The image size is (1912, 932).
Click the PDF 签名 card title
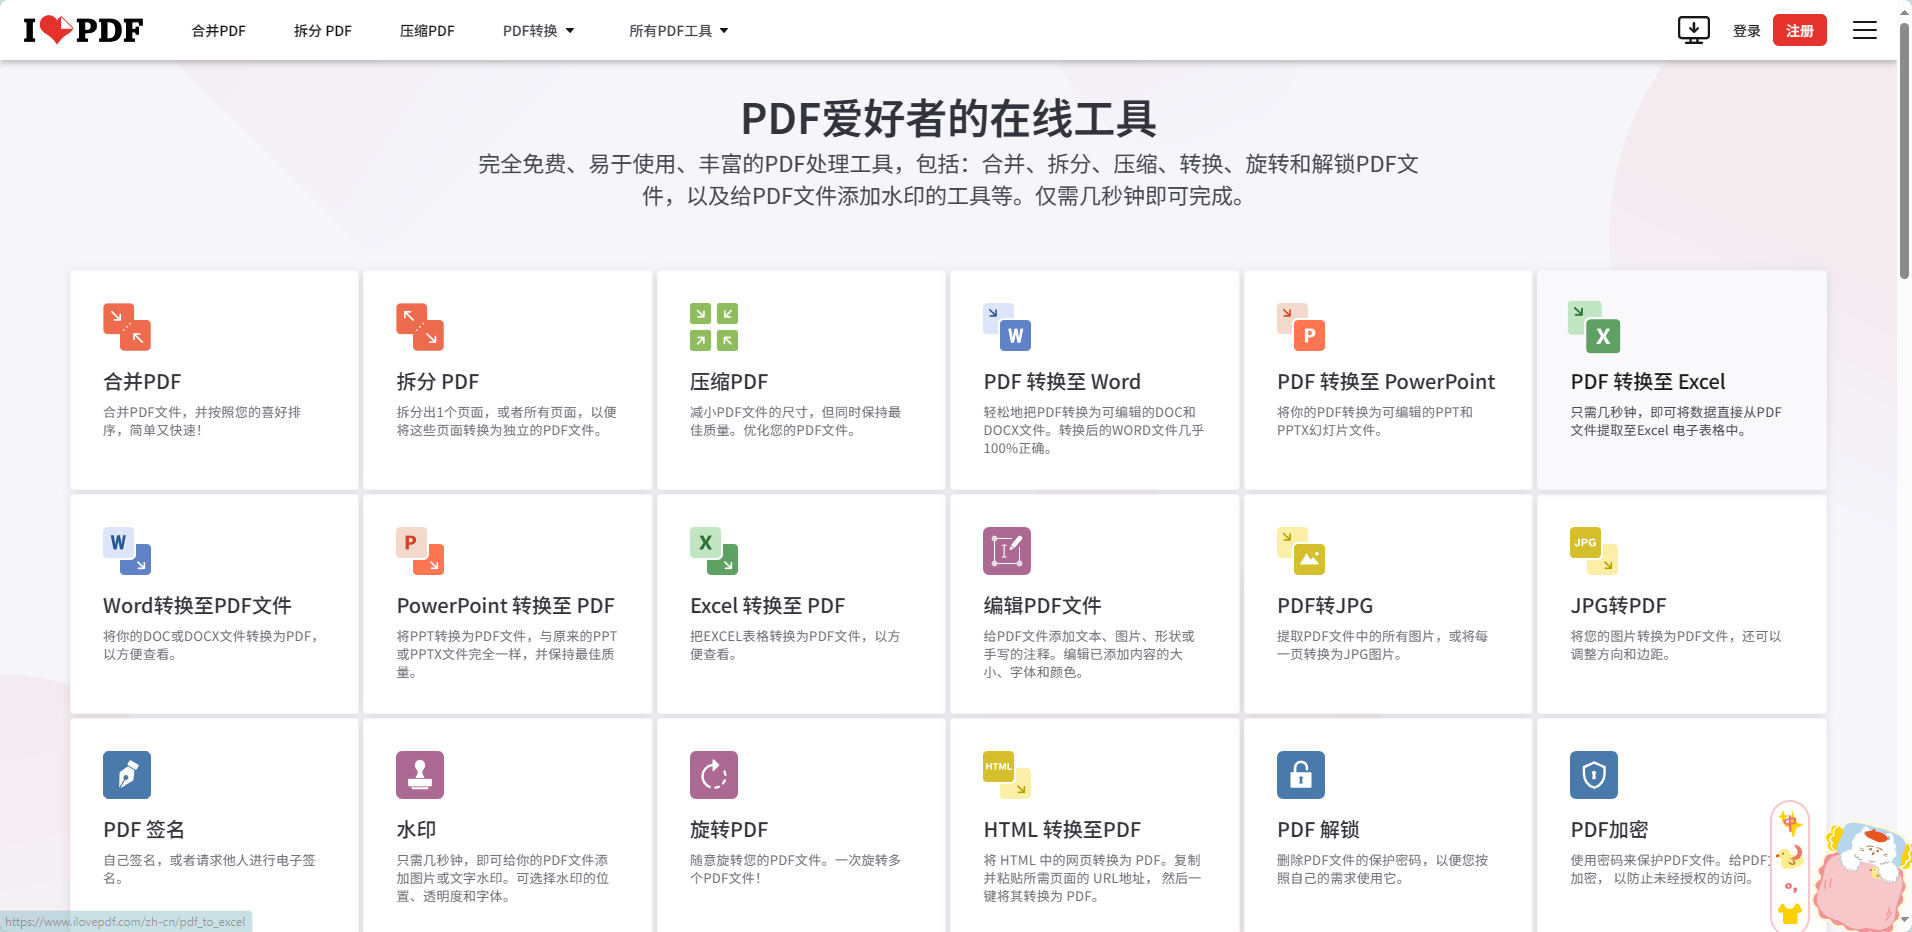click(x=144, y=830)
